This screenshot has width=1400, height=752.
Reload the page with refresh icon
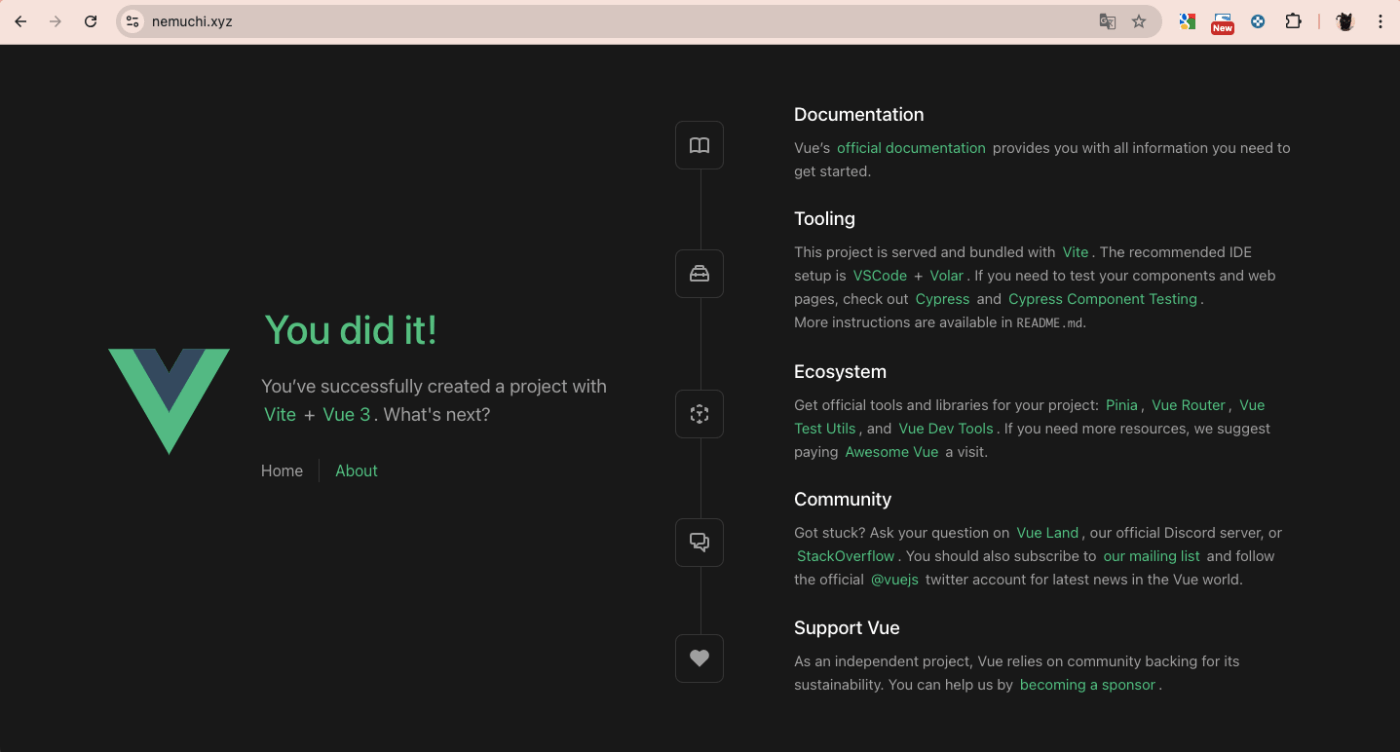pos(91,21)
